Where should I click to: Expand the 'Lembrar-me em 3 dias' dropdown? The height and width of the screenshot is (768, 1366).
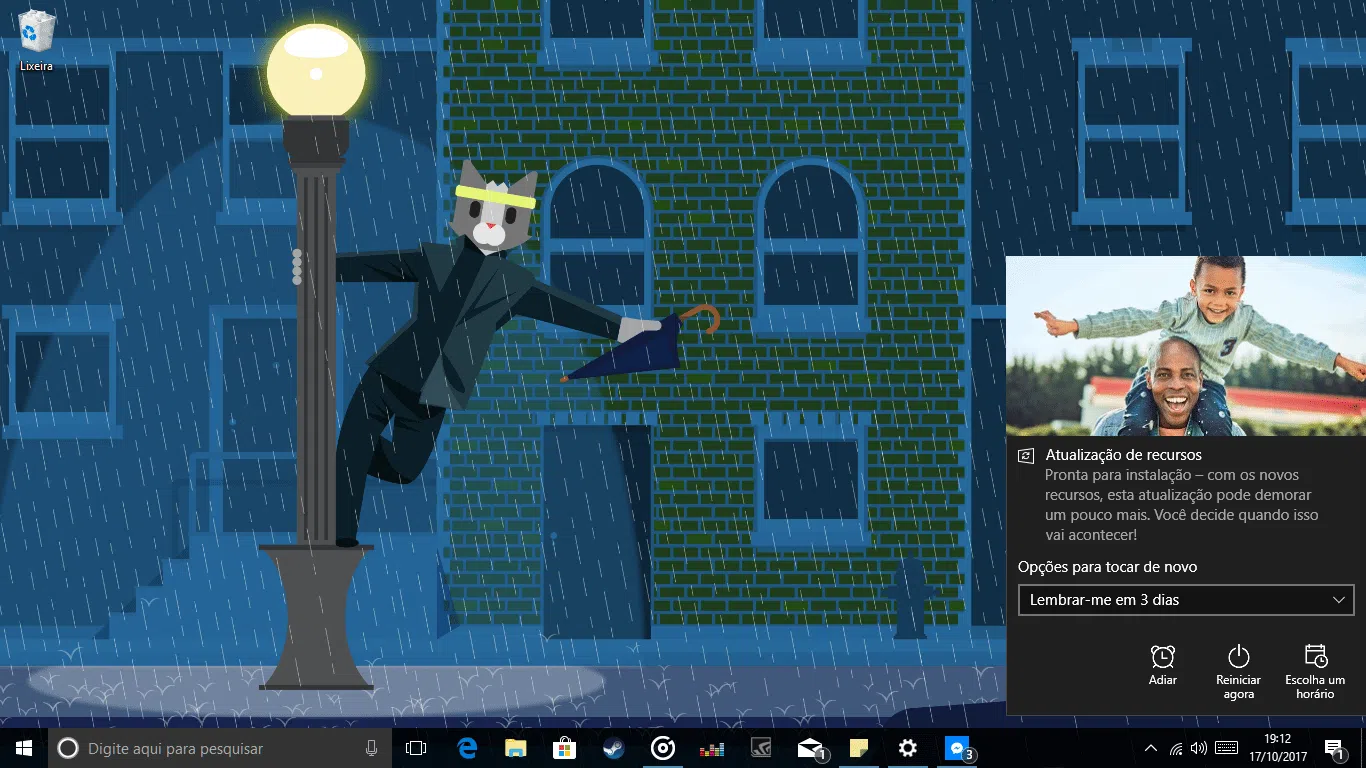coord(1185,600)
